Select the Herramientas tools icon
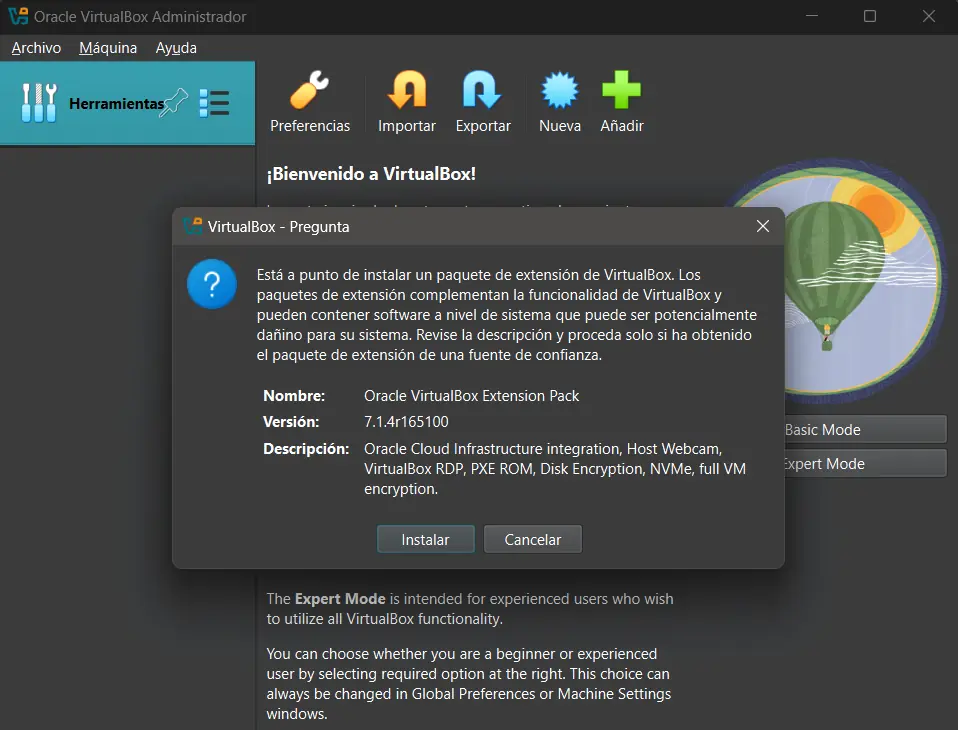 pyautogui.click(x=39, y=102)
